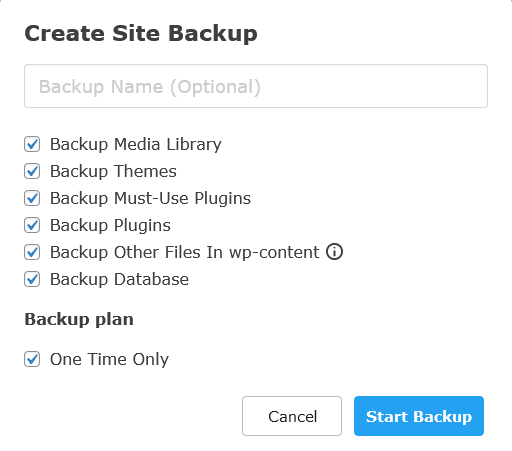Click the info icon beside wp-content option
The image size is (512, 451).
point(334,251)
